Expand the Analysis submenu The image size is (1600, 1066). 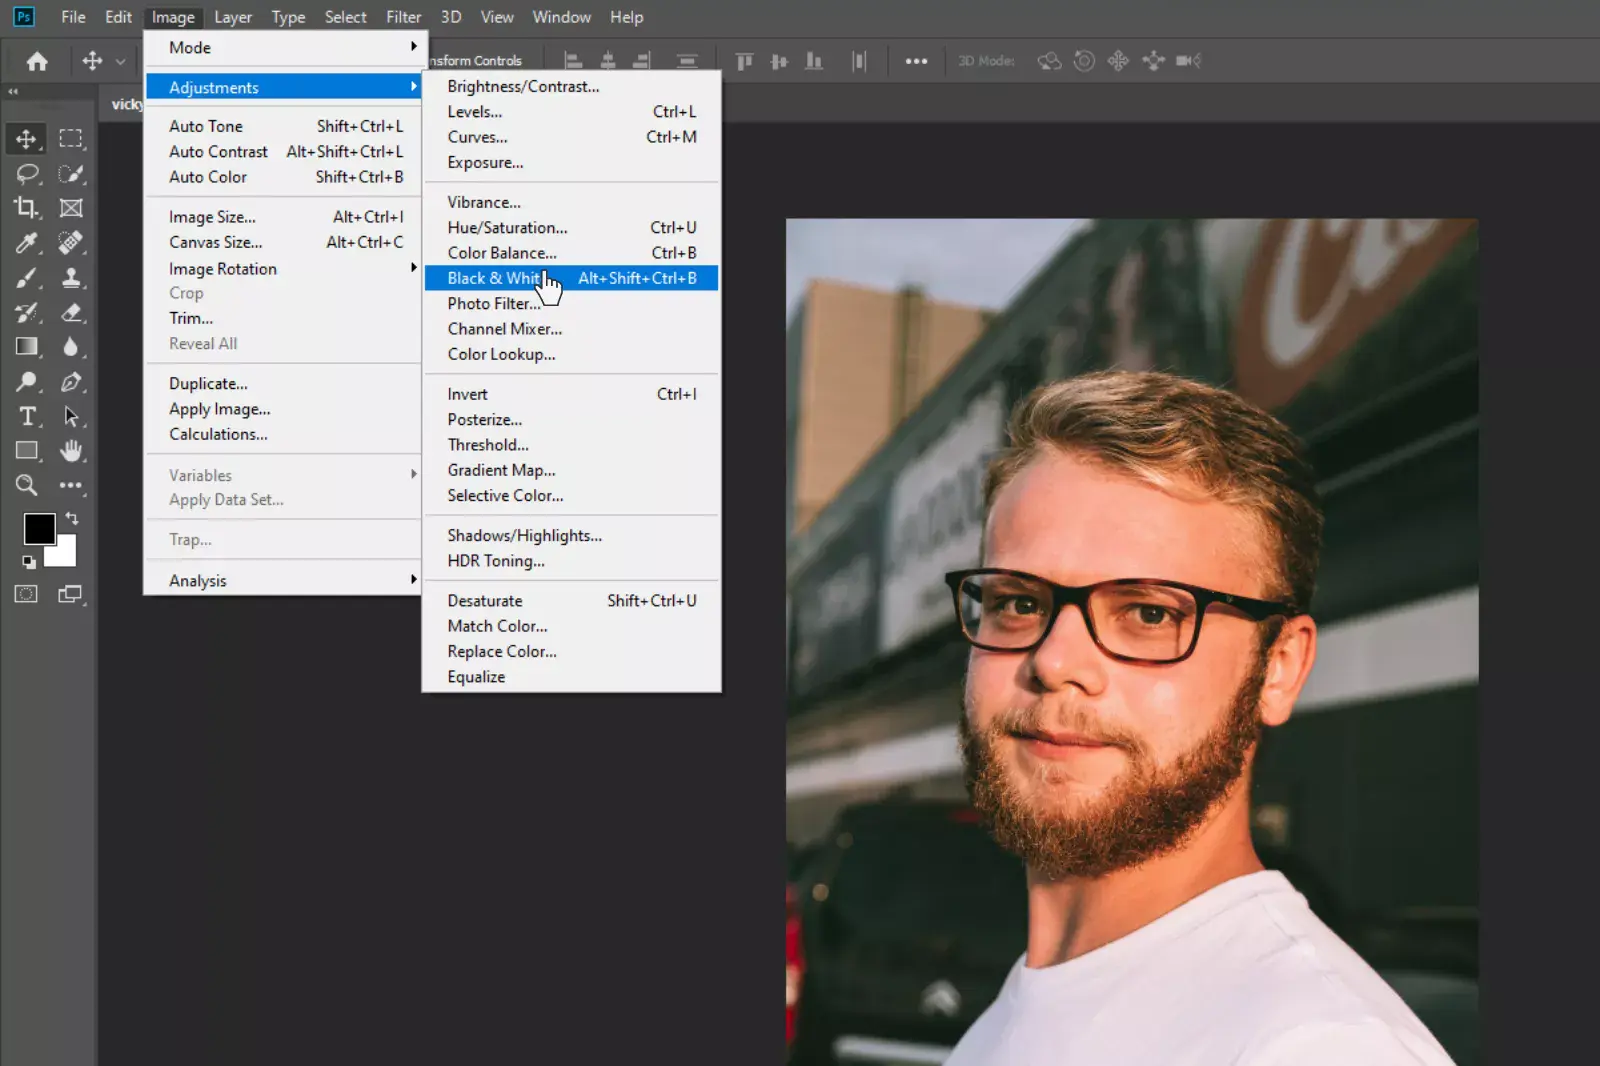coord(197,580)
